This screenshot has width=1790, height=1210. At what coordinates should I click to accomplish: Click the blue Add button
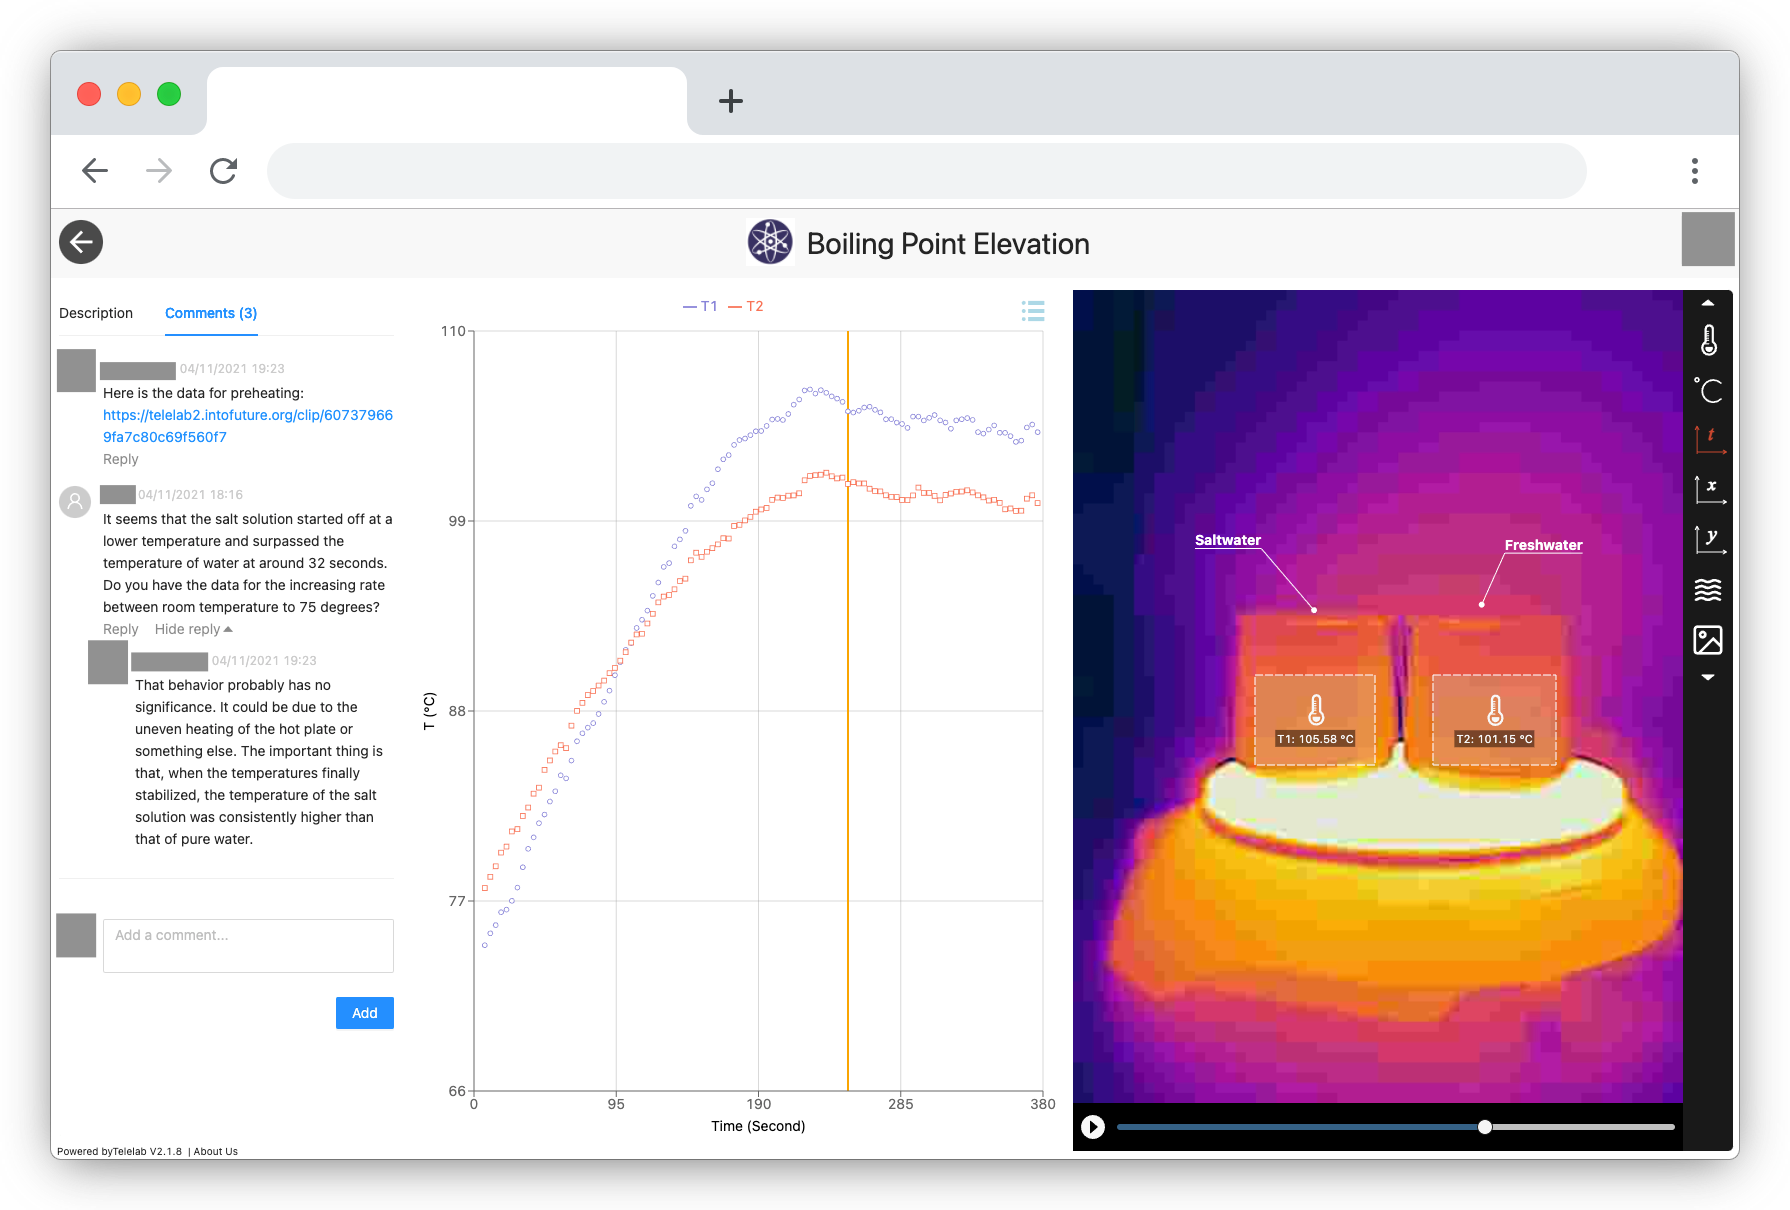point(365,1013)
